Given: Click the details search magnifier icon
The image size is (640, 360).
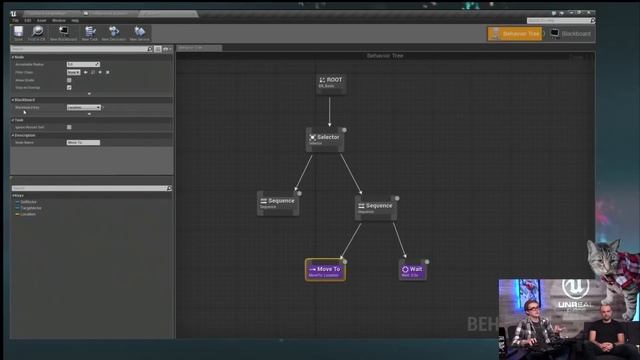Looking at the screenshot, I should (149, 49).
